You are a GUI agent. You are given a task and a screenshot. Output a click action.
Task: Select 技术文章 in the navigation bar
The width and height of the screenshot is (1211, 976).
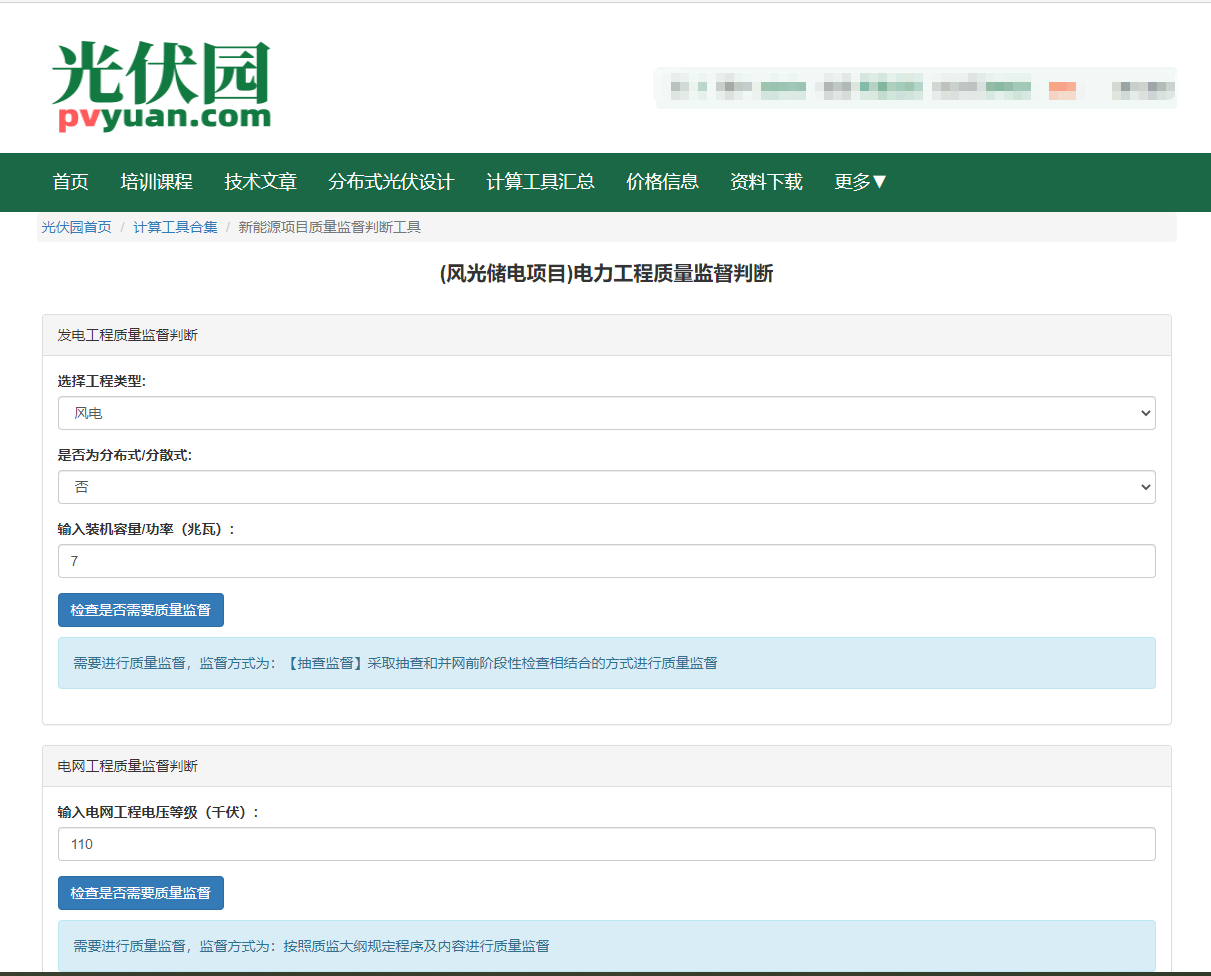pyautogui.click(x=260, y=182)
